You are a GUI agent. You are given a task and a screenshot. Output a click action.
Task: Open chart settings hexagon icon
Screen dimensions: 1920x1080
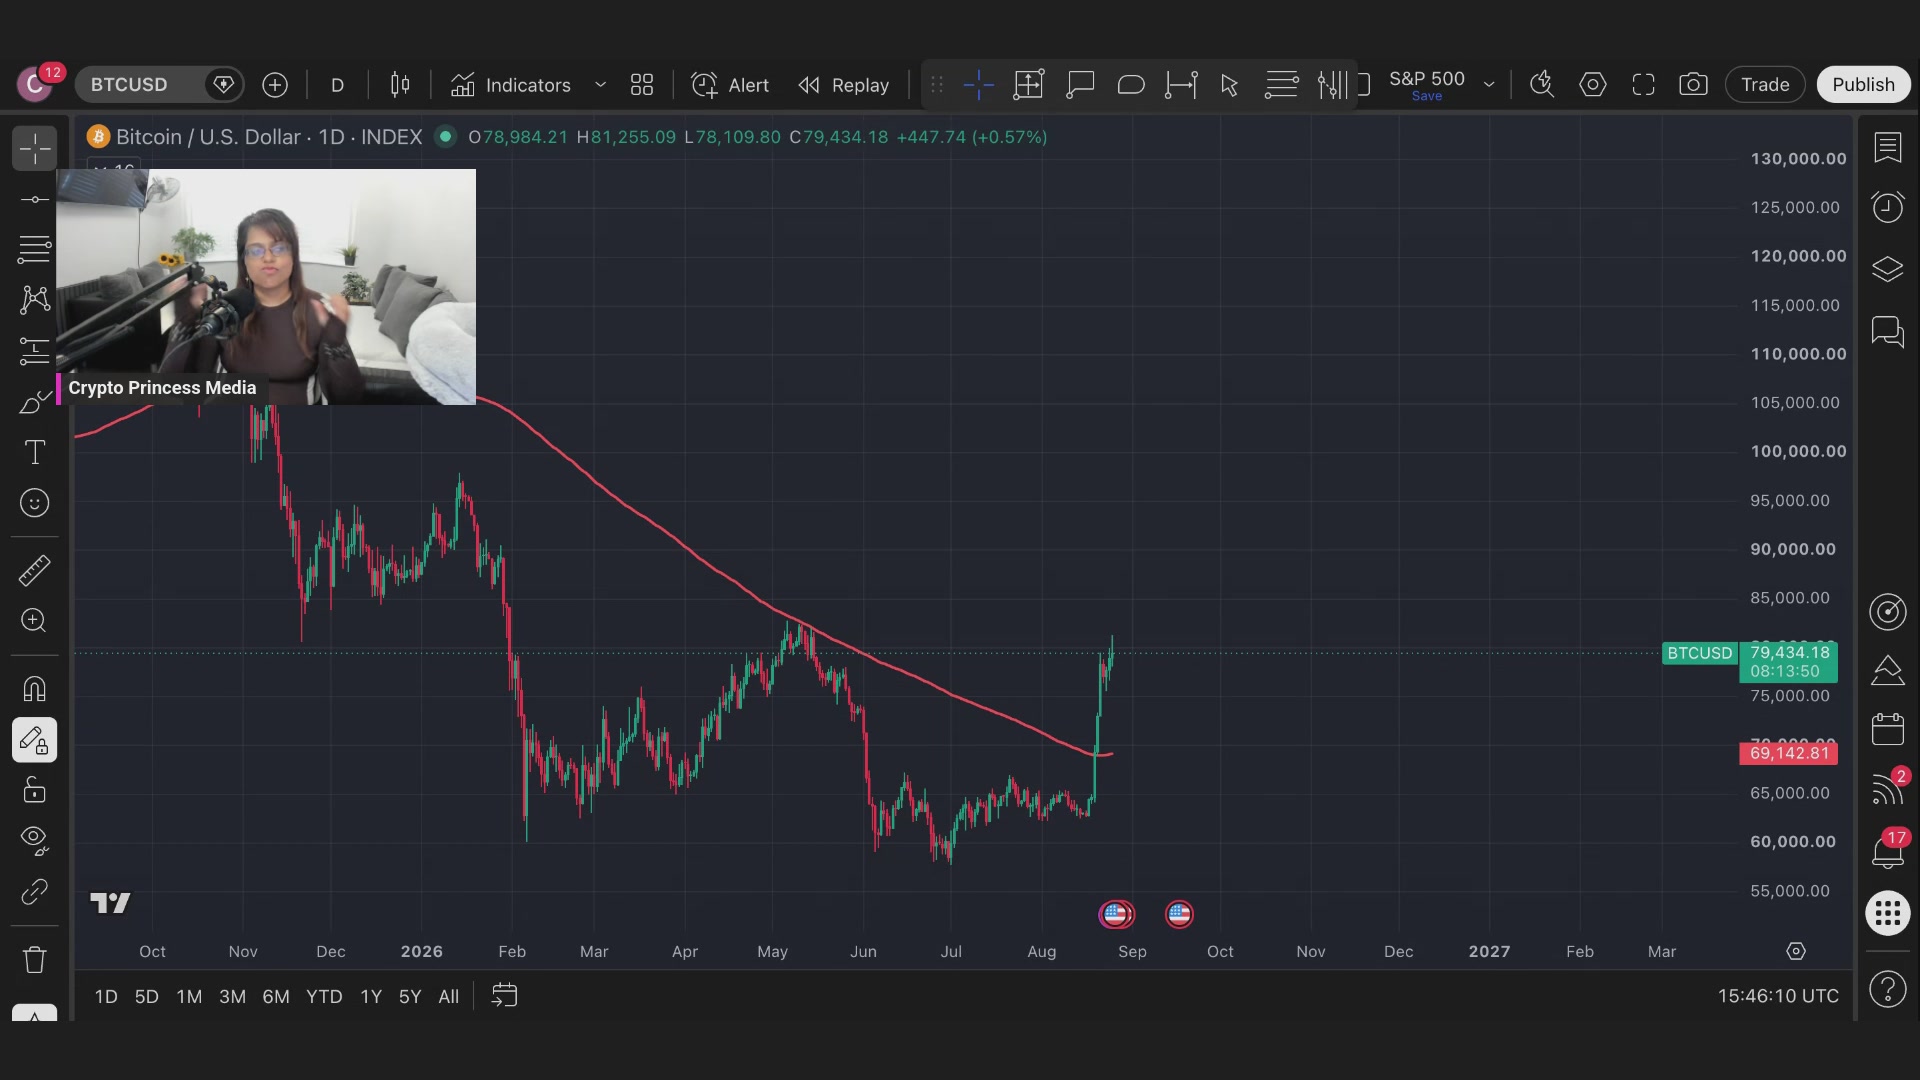click(1593, 85)
